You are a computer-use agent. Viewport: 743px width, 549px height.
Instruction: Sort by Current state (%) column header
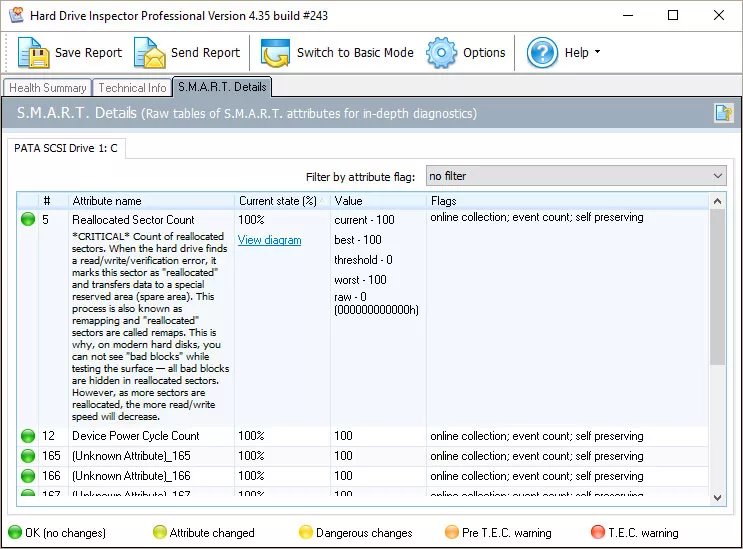click(282, 201)
